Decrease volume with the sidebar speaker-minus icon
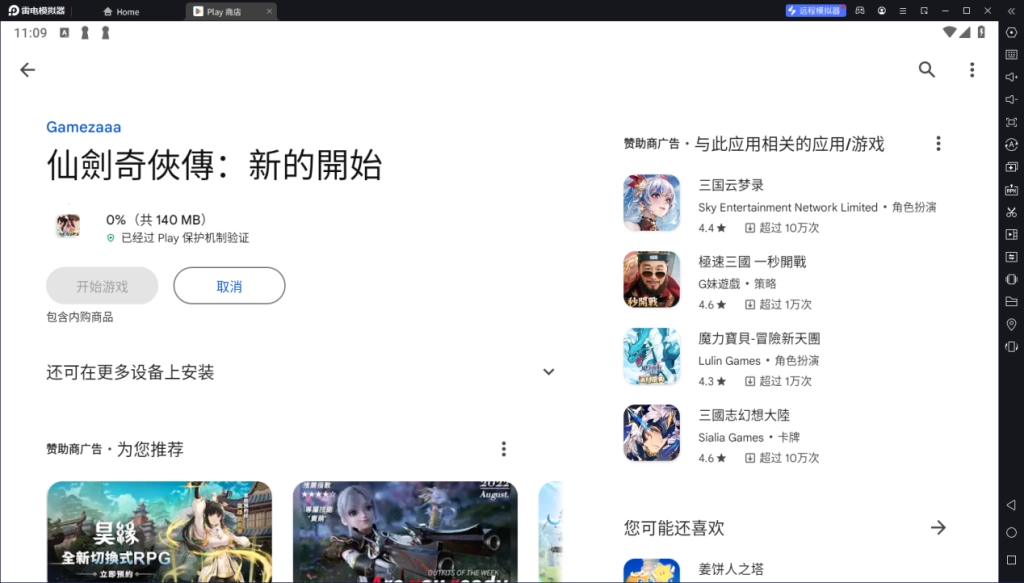Screen dimensions: 1024x583 (x=1012, y=99)
